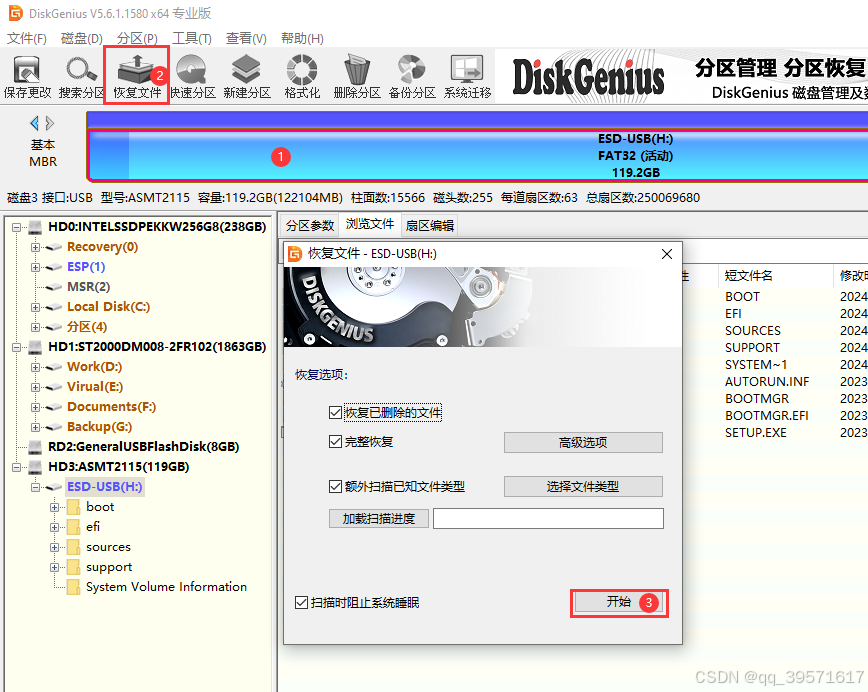This screenshot has width=868, height=692.
Task: Open the 磁盘(D) menu
Action: click(81, 38)
